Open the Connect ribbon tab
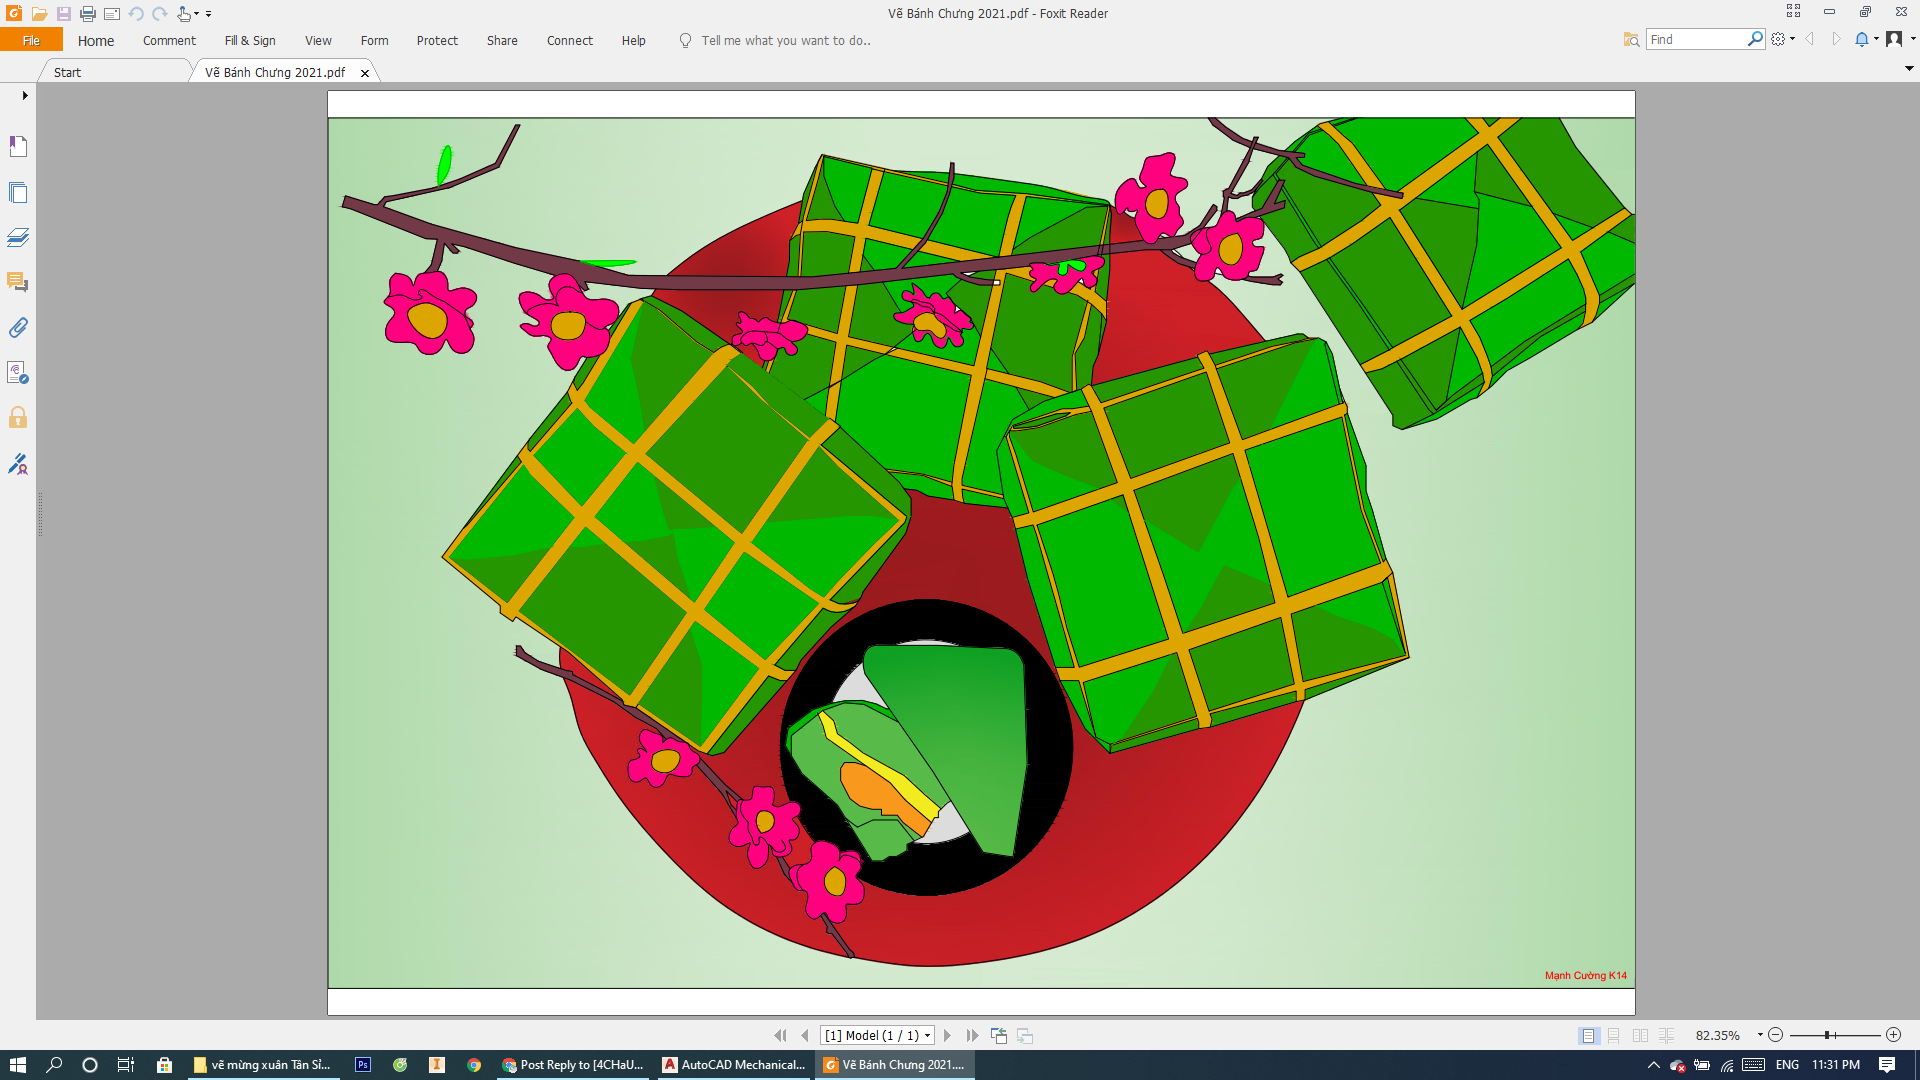This screenshot has width=1920, height=1080. click(570, 40)
